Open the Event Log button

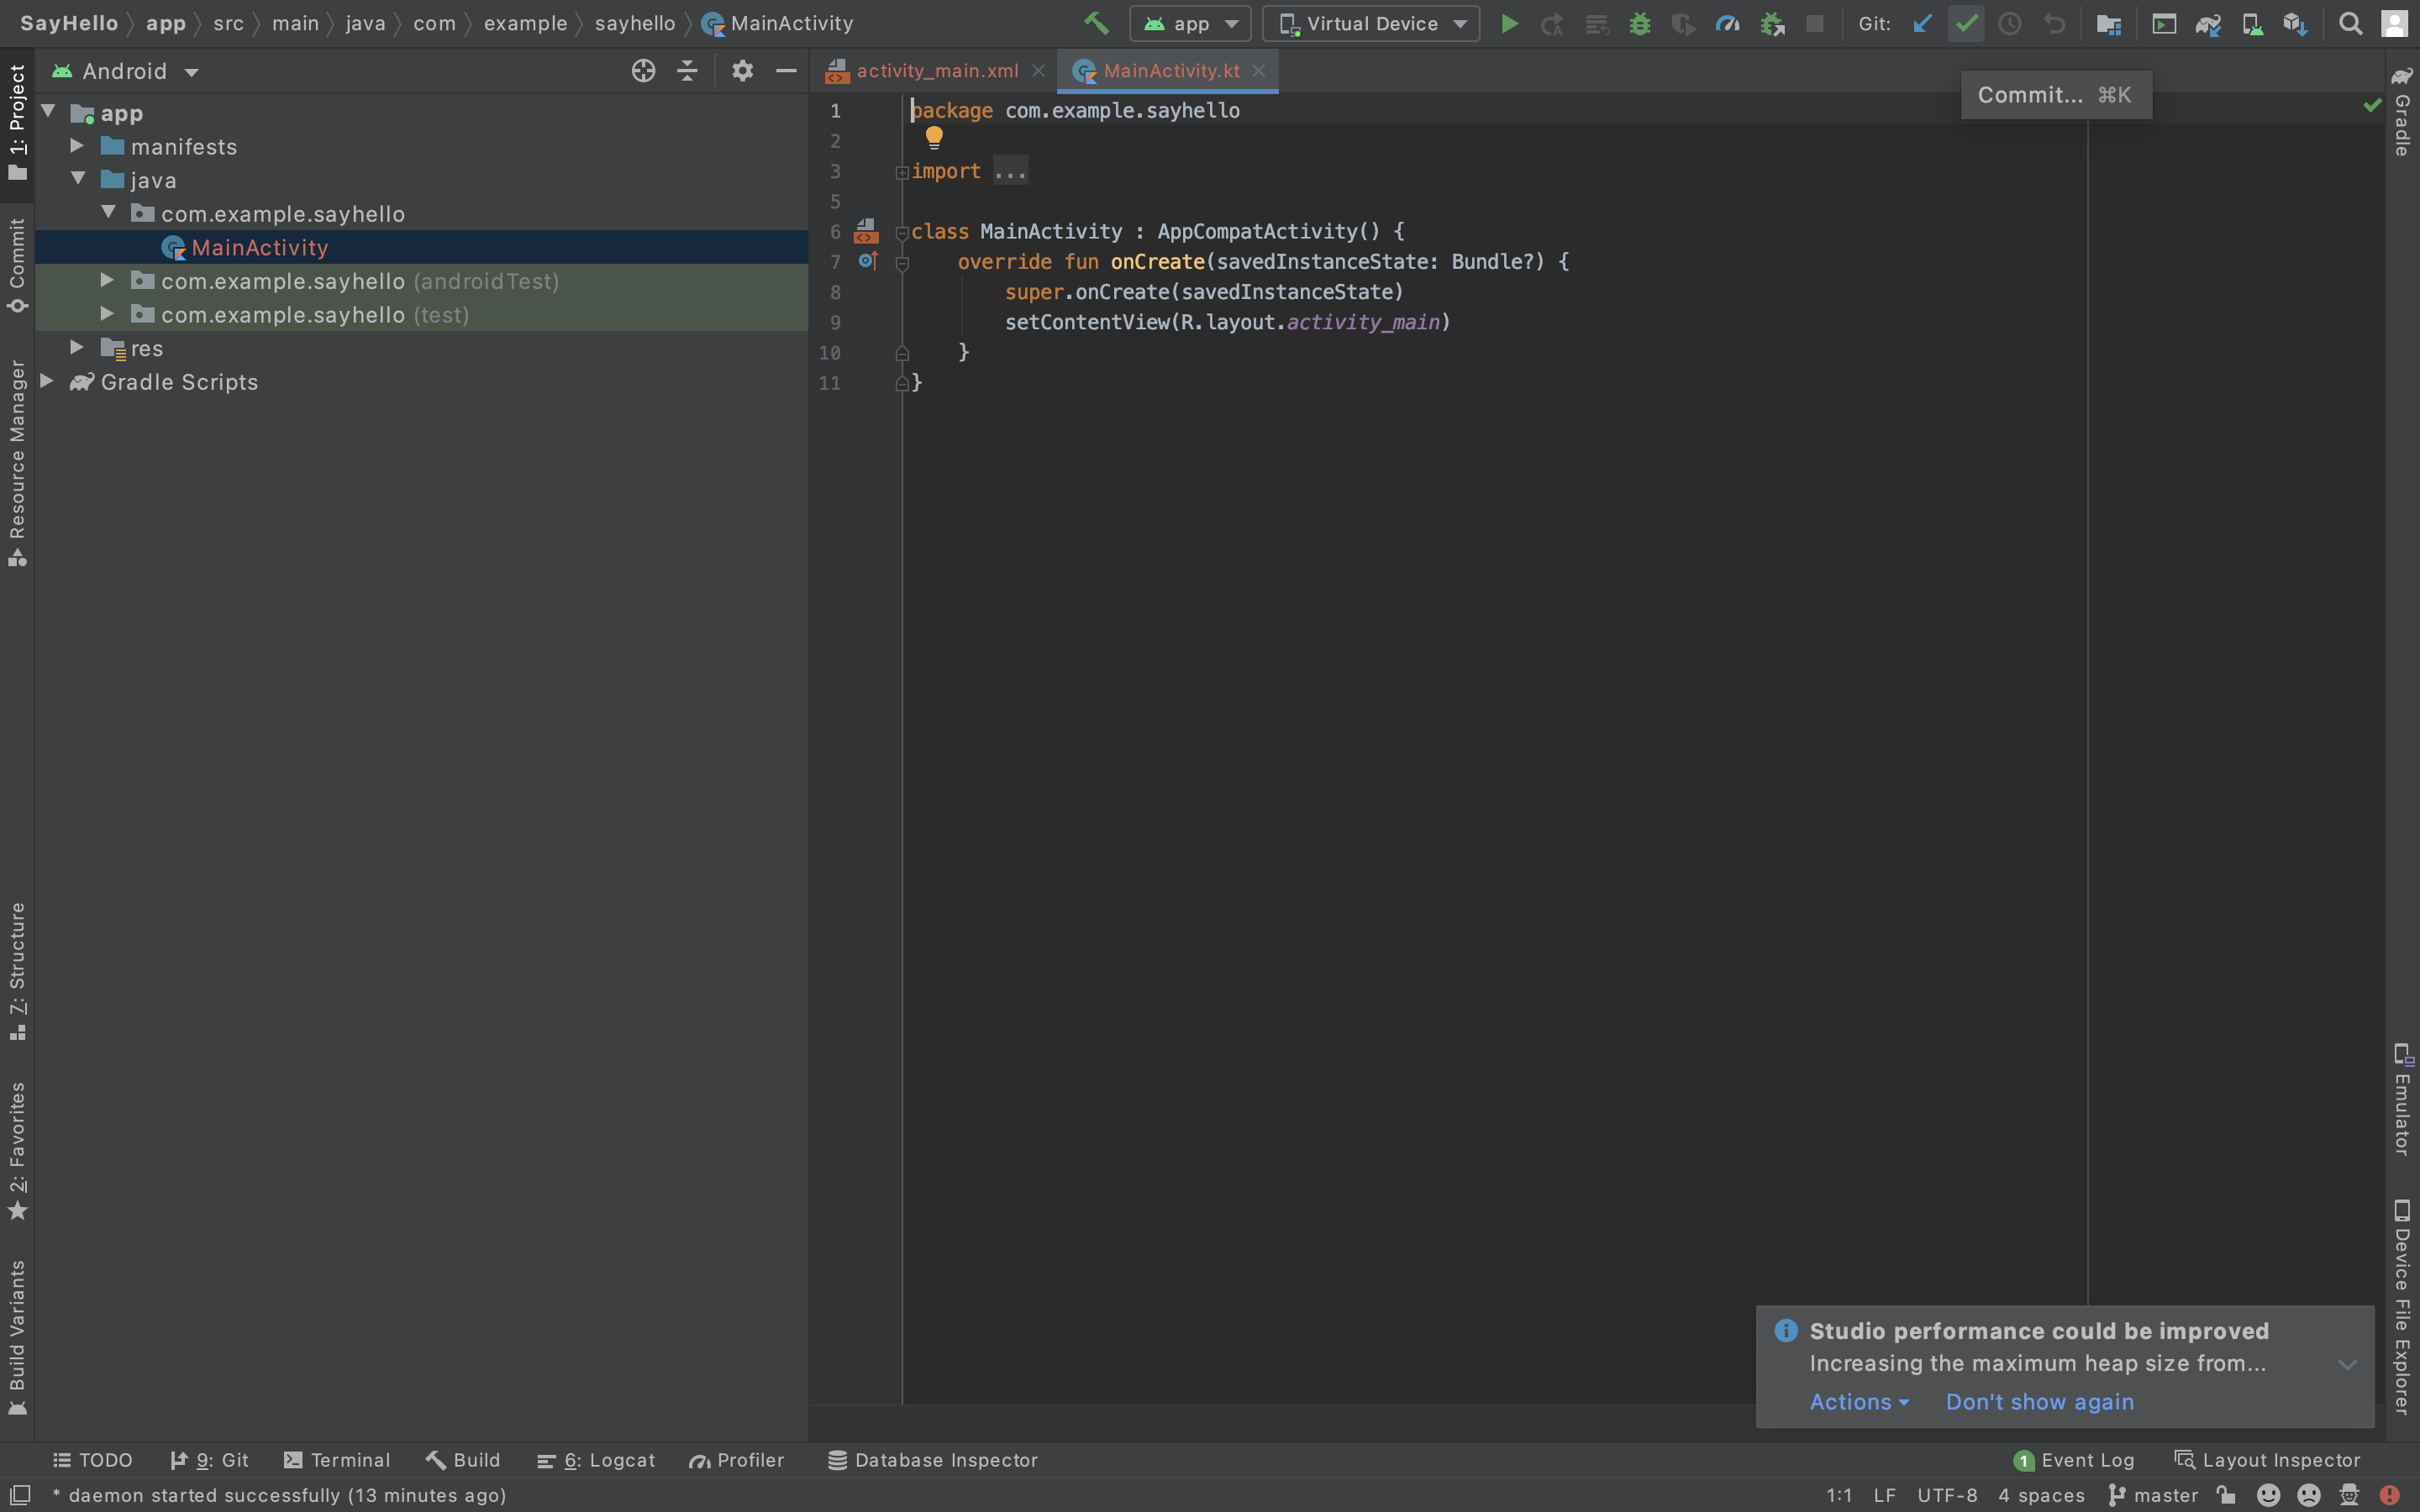[2074, 1460]
